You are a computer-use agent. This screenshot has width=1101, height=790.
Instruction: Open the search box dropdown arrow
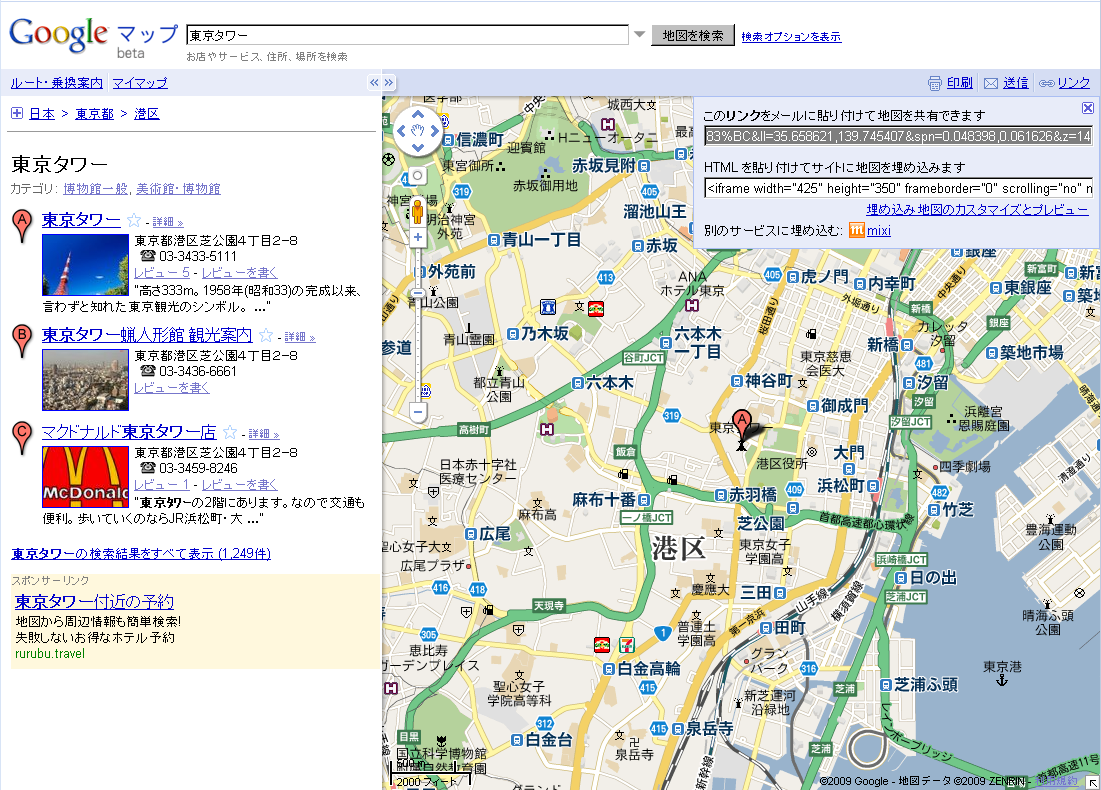[640, 34]
